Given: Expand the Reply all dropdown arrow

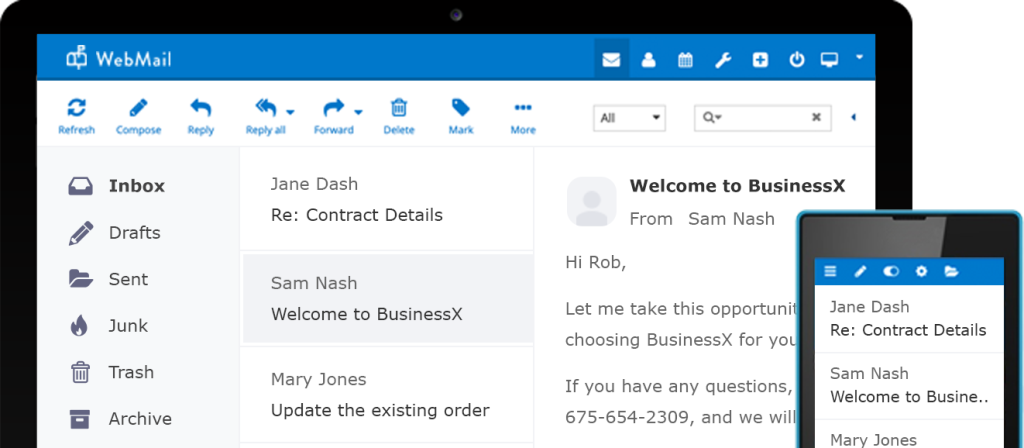Looking at the screenshot, I should (x=290, y=112).
